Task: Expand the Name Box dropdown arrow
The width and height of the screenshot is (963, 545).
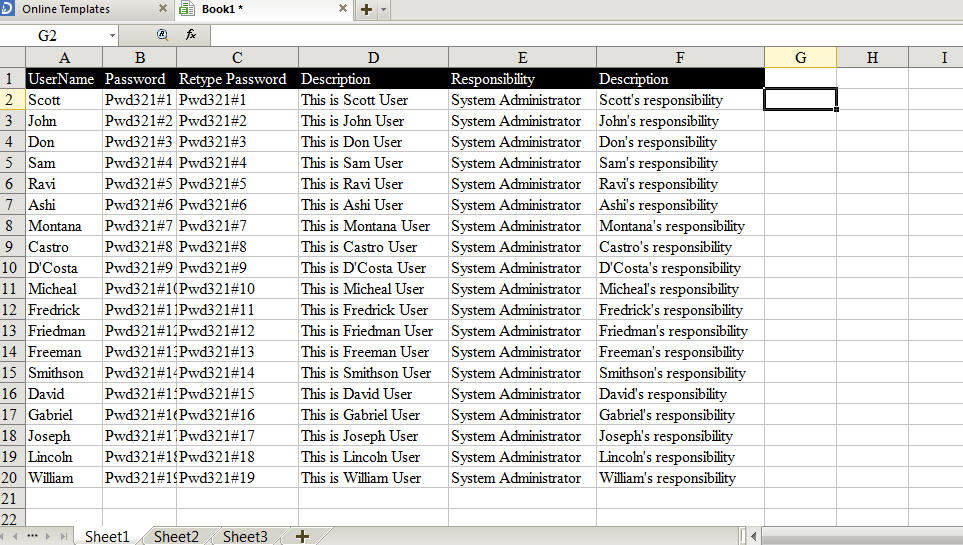Action: pyautogui.click(x=112, y=36)
